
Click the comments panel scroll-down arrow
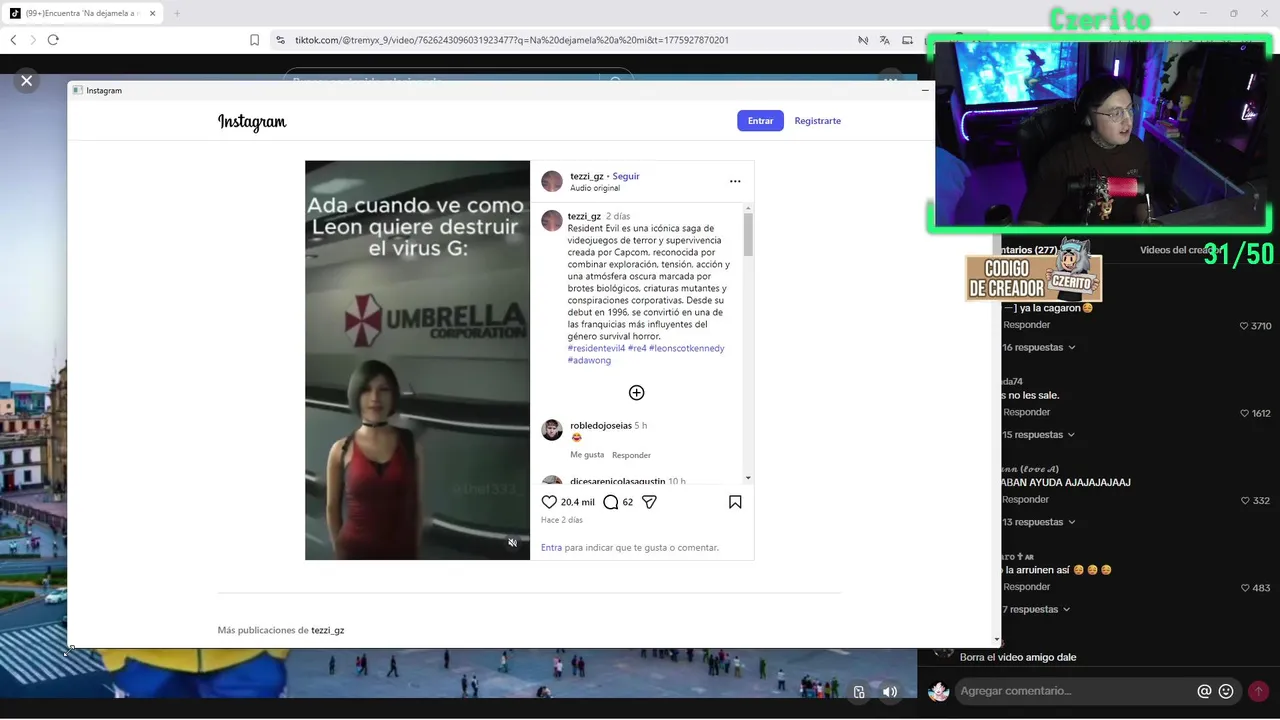click(x=748, y=478)
